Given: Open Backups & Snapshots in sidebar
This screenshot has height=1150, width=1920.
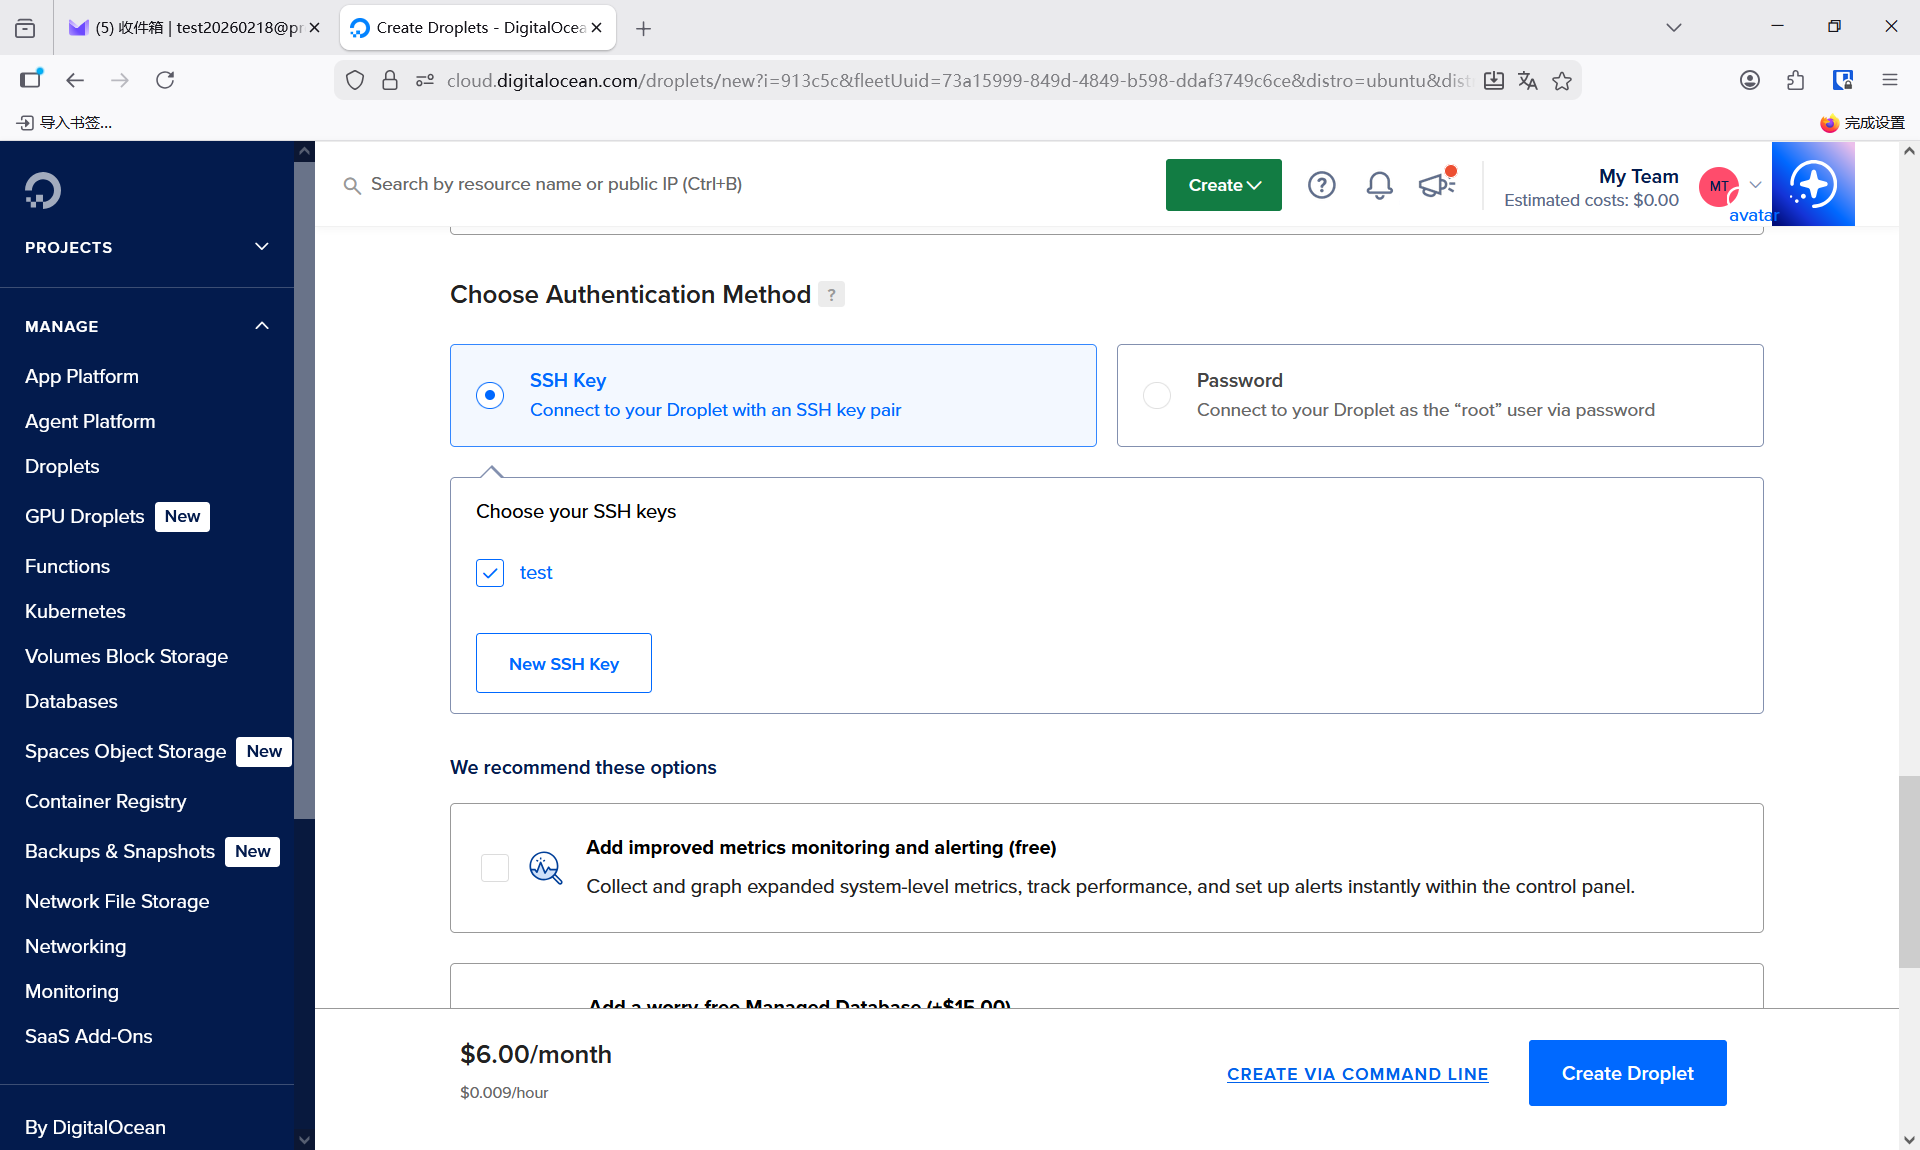Looking at the screenshot, I should coord(120,851).
